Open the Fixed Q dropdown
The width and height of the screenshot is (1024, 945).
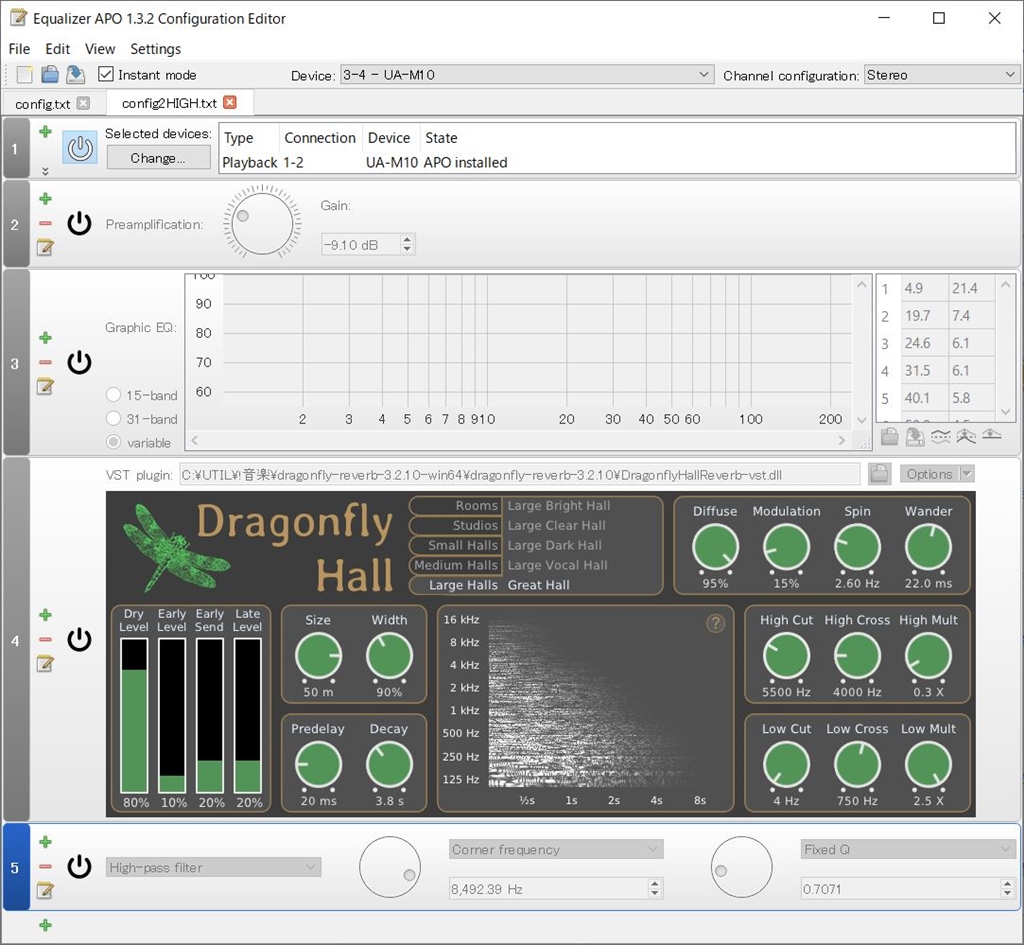908,849
